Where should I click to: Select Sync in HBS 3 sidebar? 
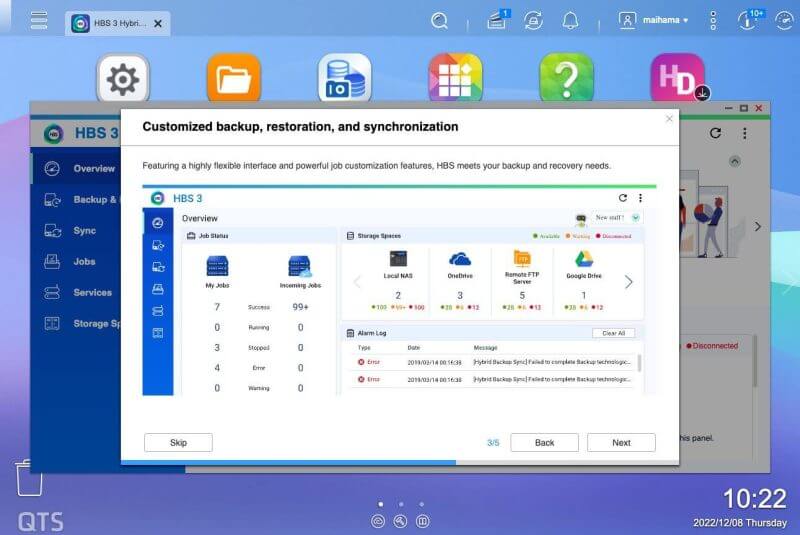77,231
